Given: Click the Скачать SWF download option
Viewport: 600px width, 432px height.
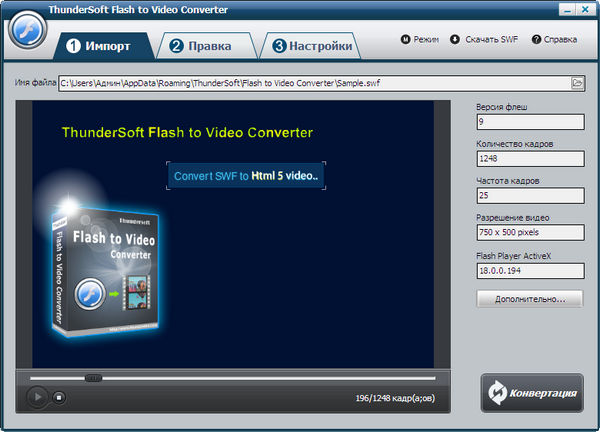Looking at the screenshot, I should tap(483, 40).
